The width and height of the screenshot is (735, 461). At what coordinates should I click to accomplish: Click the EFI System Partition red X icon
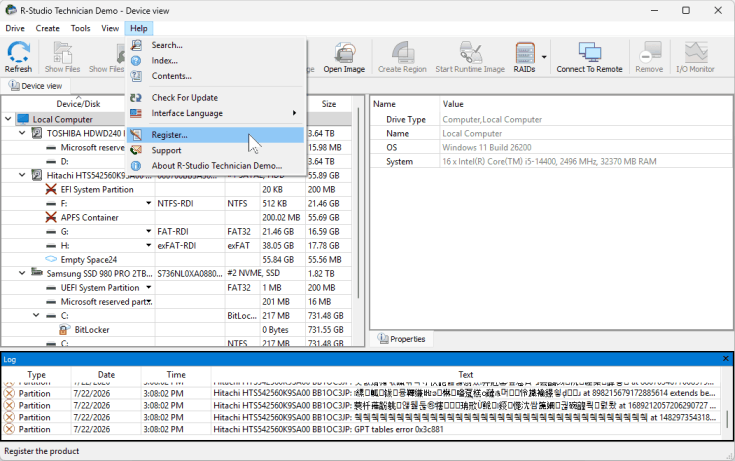[51, 189]
